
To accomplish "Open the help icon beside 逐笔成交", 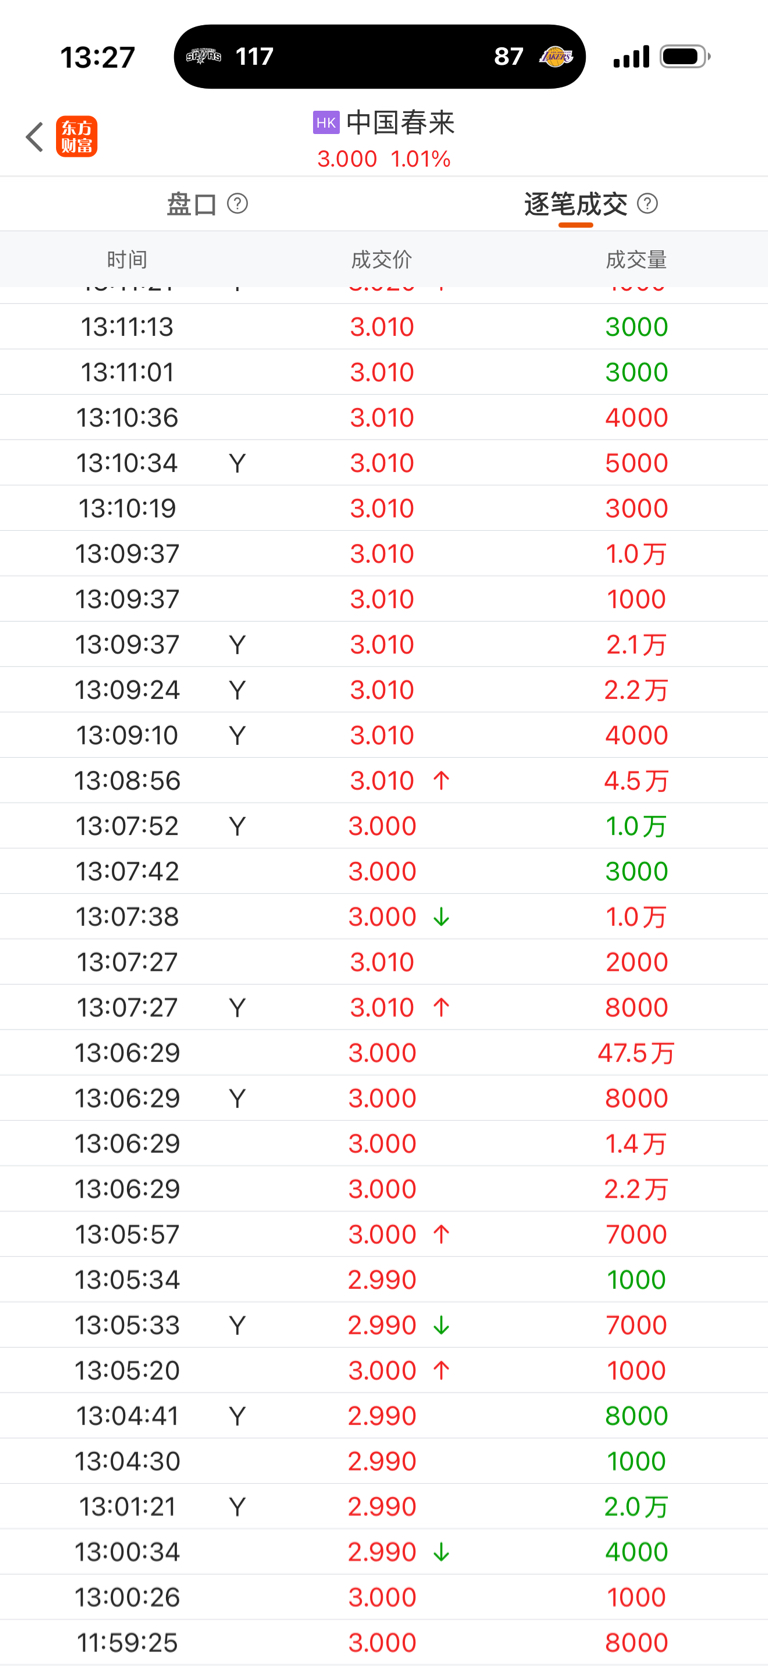I will pyautogui.click(x=648, y=204).
